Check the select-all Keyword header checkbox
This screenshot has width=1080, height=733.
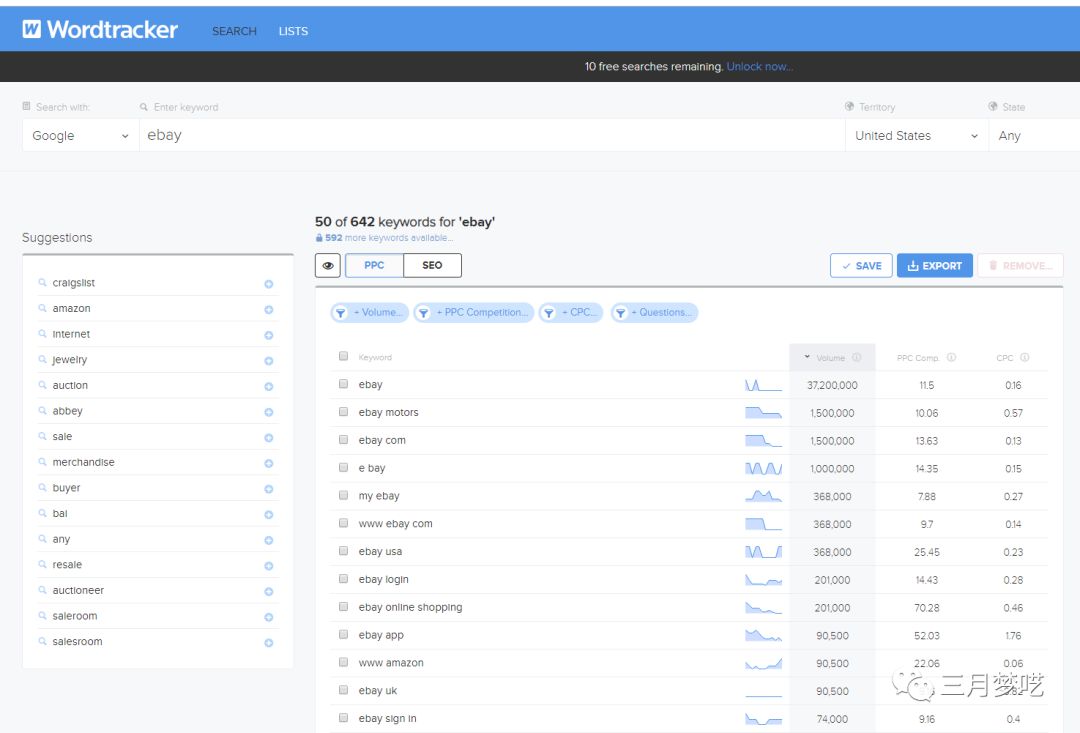pyautogui.click(x=343, y=356)
